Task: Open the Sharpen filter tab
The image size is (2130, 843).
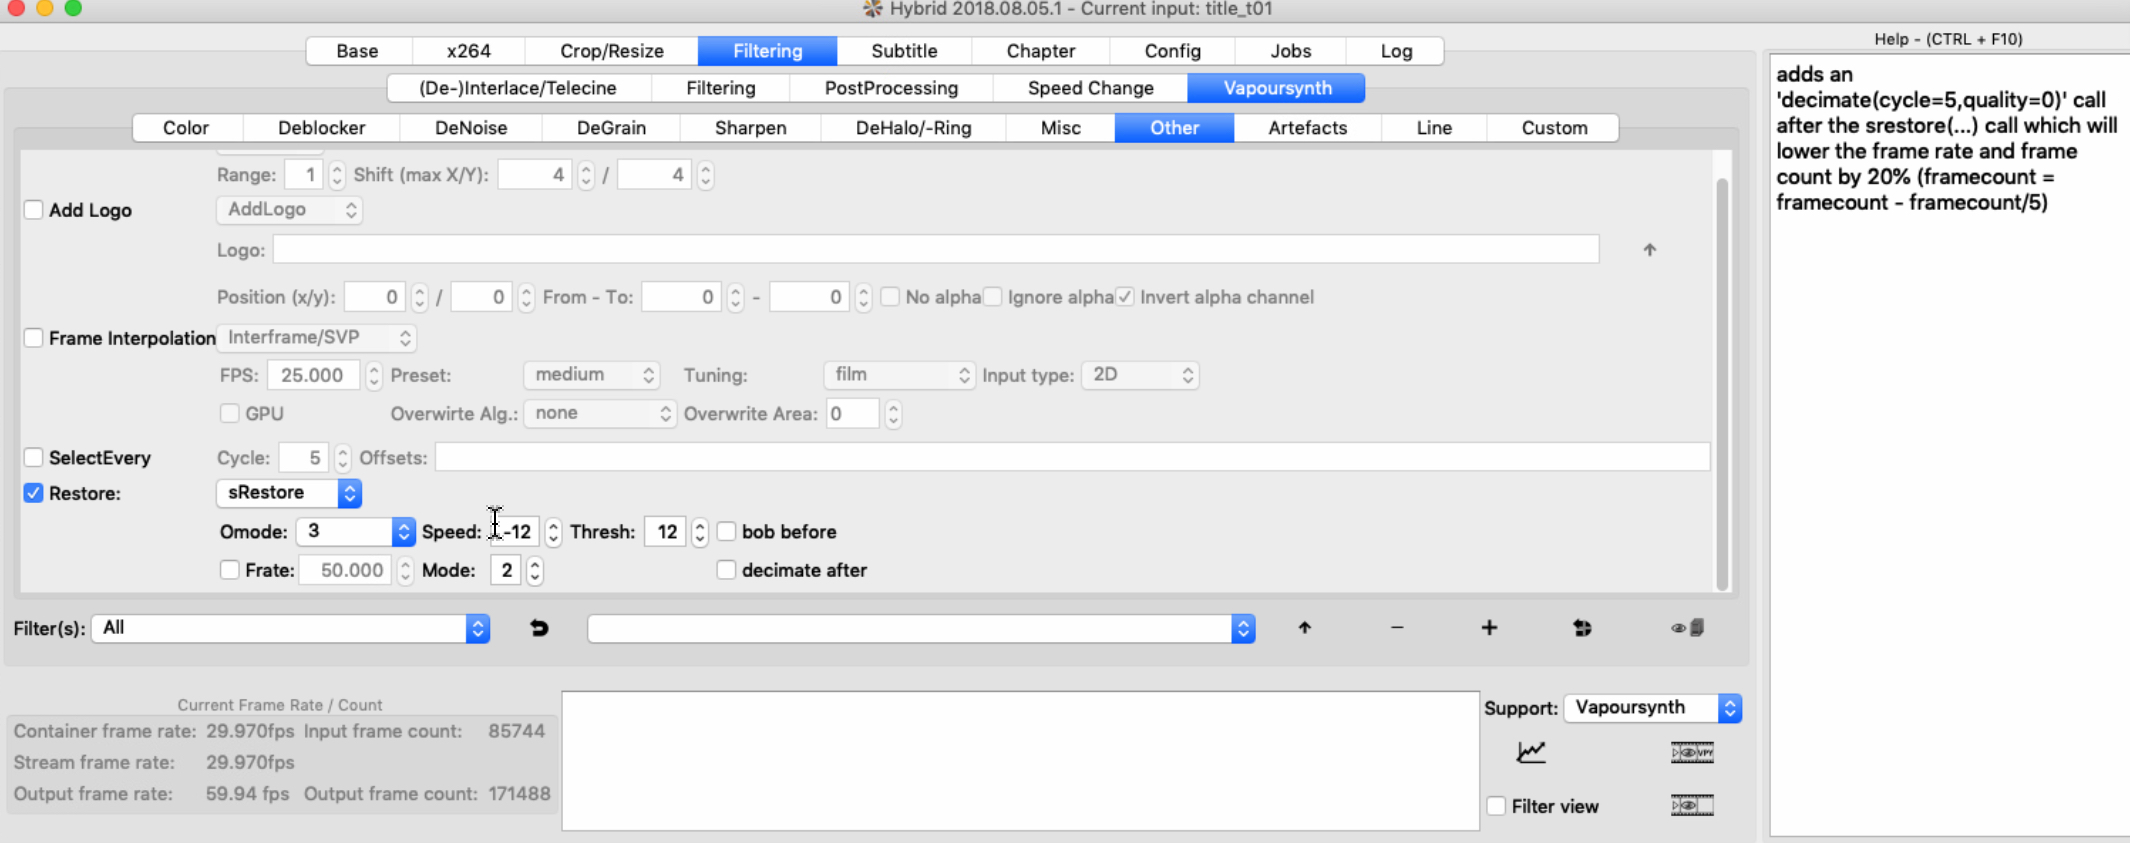Action: pos(750,128)
